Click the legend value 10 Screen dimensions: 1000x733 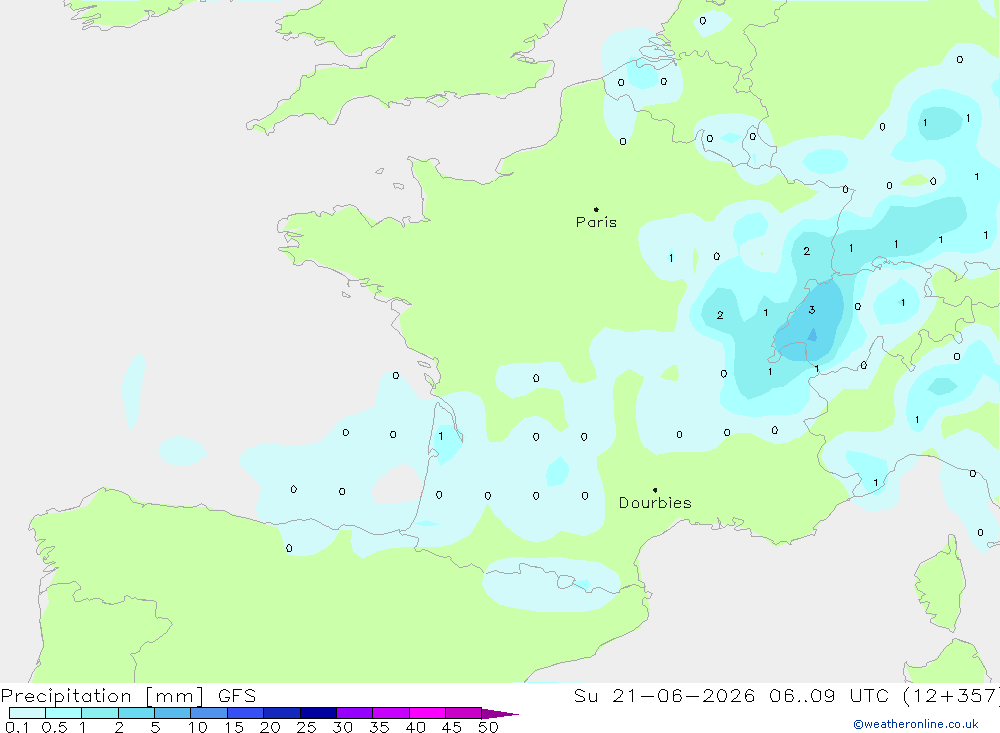tap(198, 727)
